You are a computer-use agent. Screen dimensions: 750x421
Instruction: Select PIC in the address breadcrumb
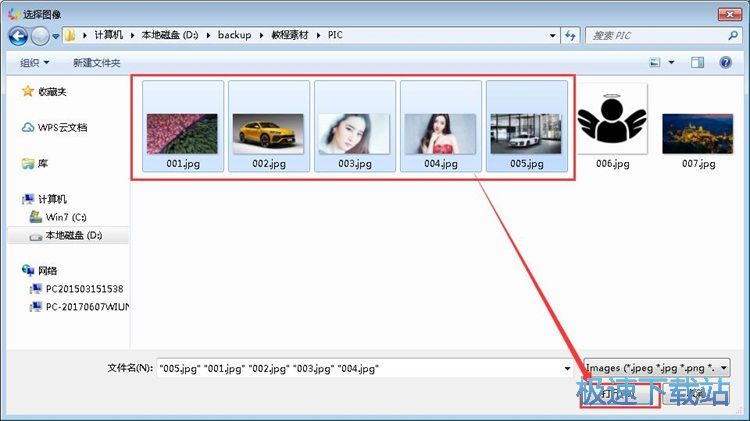pyautogui.click(x=335, y=35)
